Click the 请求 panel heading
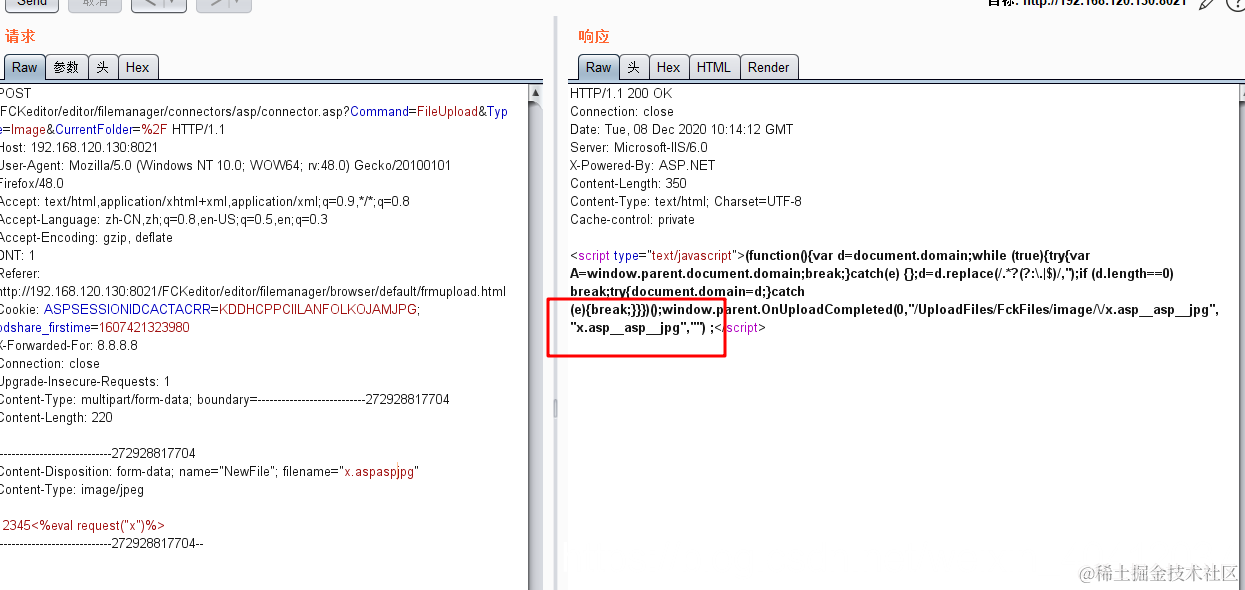The width and height of the screenshot is (1245, 590). pyautogui.click(x=20, y=36)
